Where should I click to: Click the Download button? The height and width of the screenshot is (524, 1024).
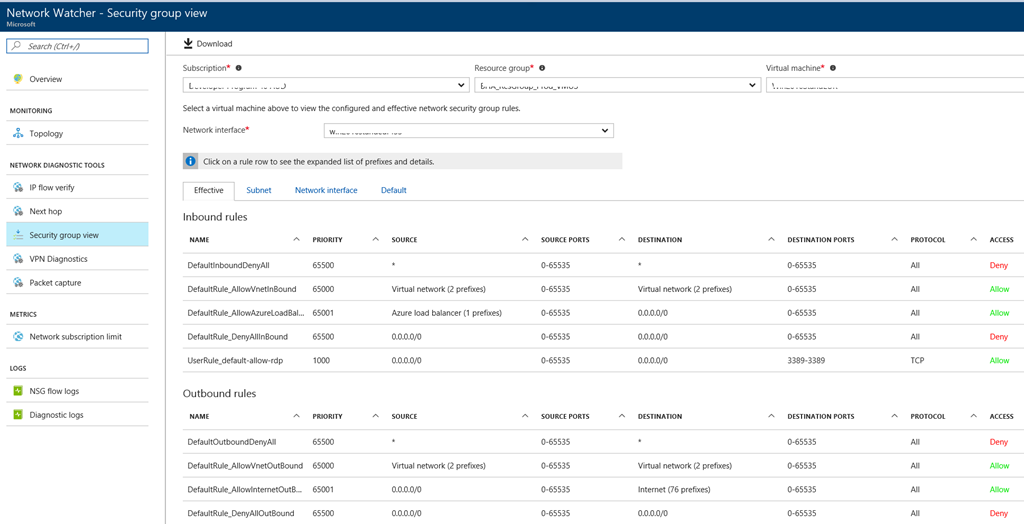click(208, 44)
